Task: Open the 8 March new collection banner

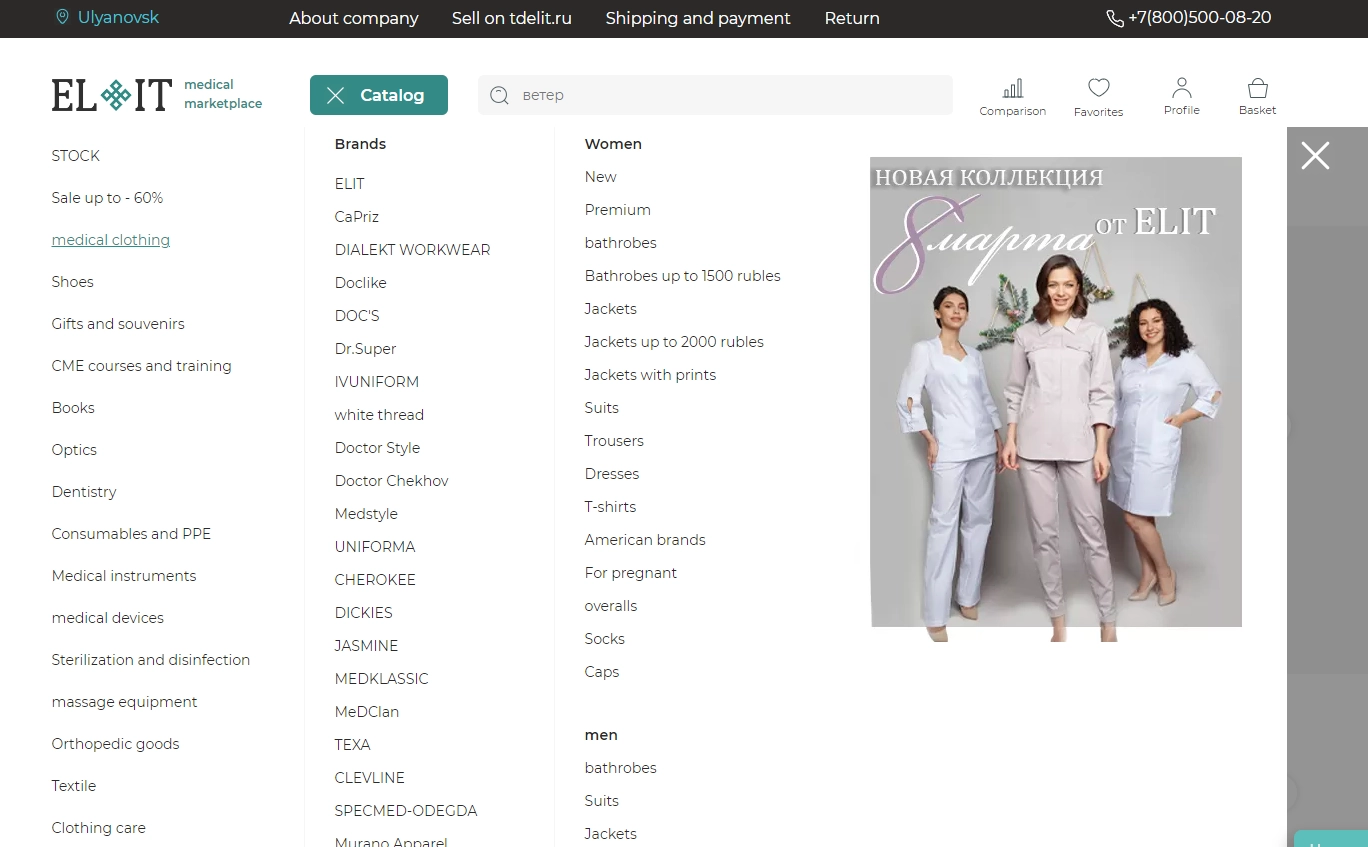Action: [x=1056, y=399]
